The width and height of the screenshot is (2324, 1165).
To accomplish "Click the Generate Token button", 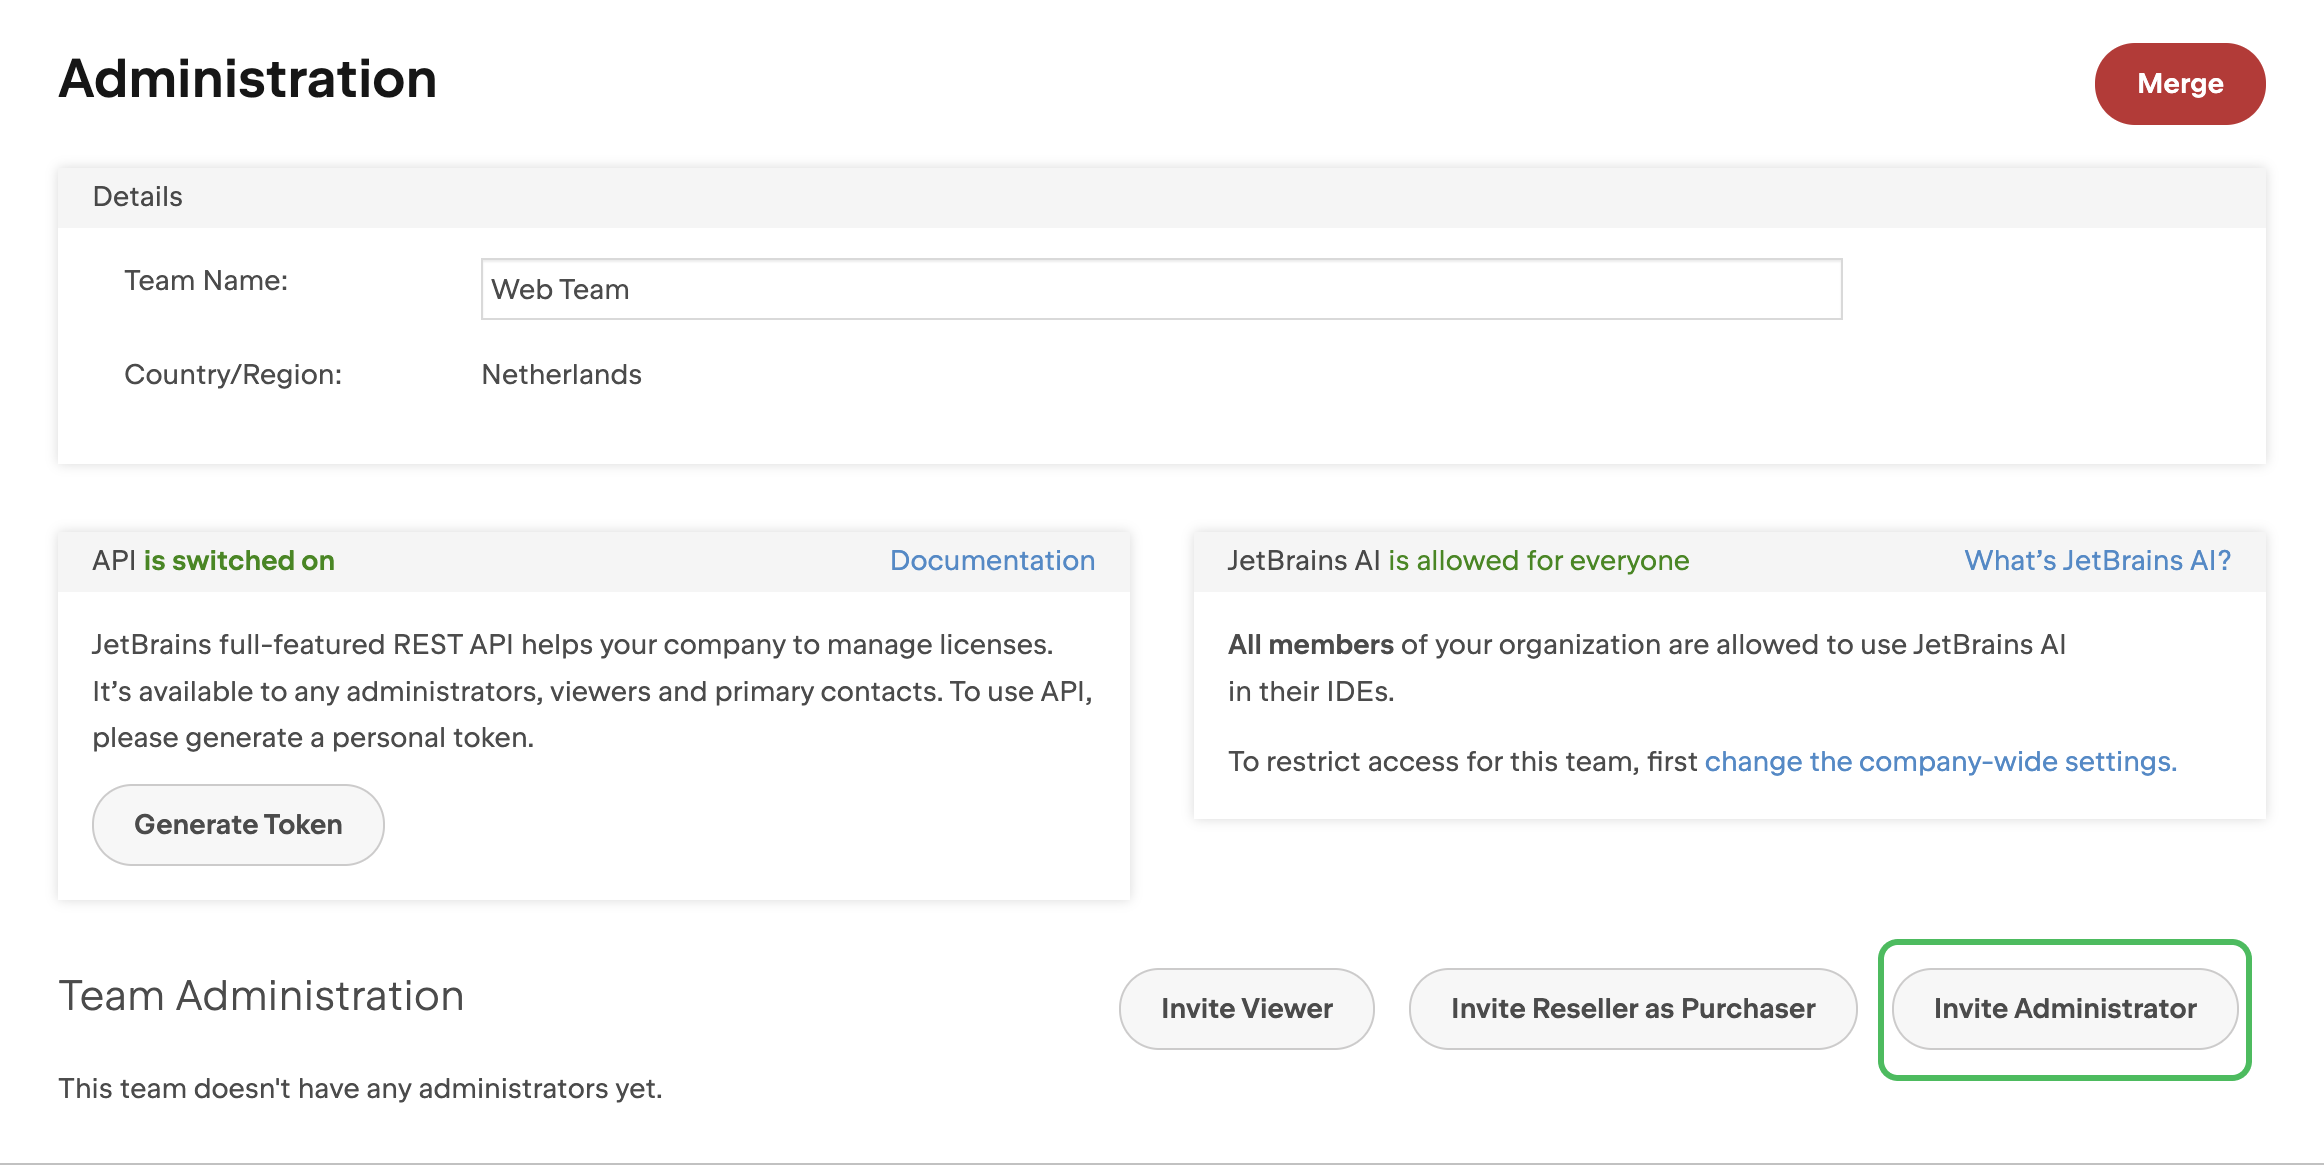I will click(x=238, y=824).
